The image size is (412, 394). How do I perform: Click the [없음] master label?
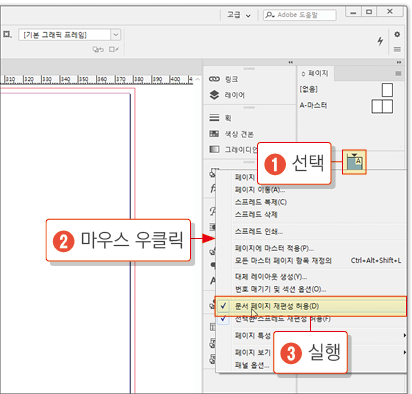(309, 89)
